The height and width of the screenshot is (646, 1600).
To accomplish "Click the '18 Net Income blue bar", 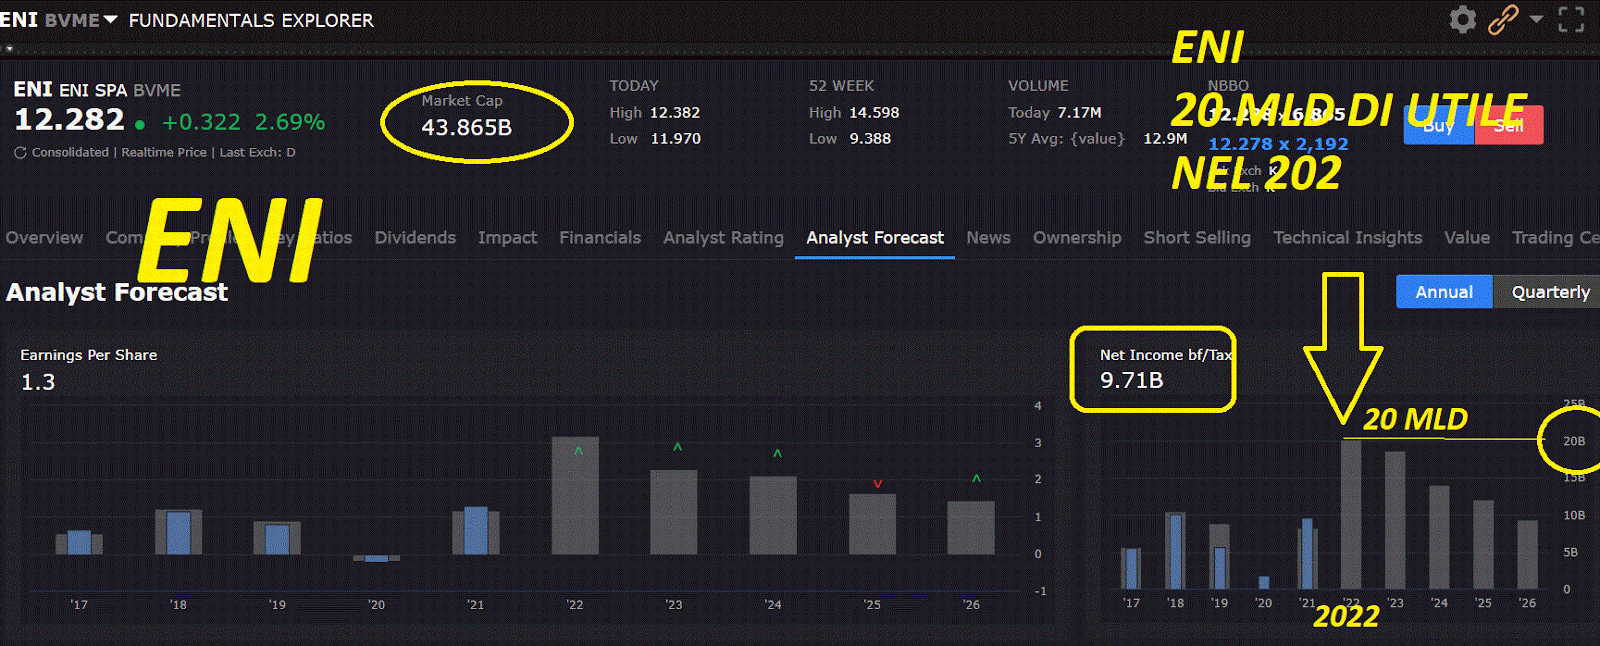I will point(1176,552).
